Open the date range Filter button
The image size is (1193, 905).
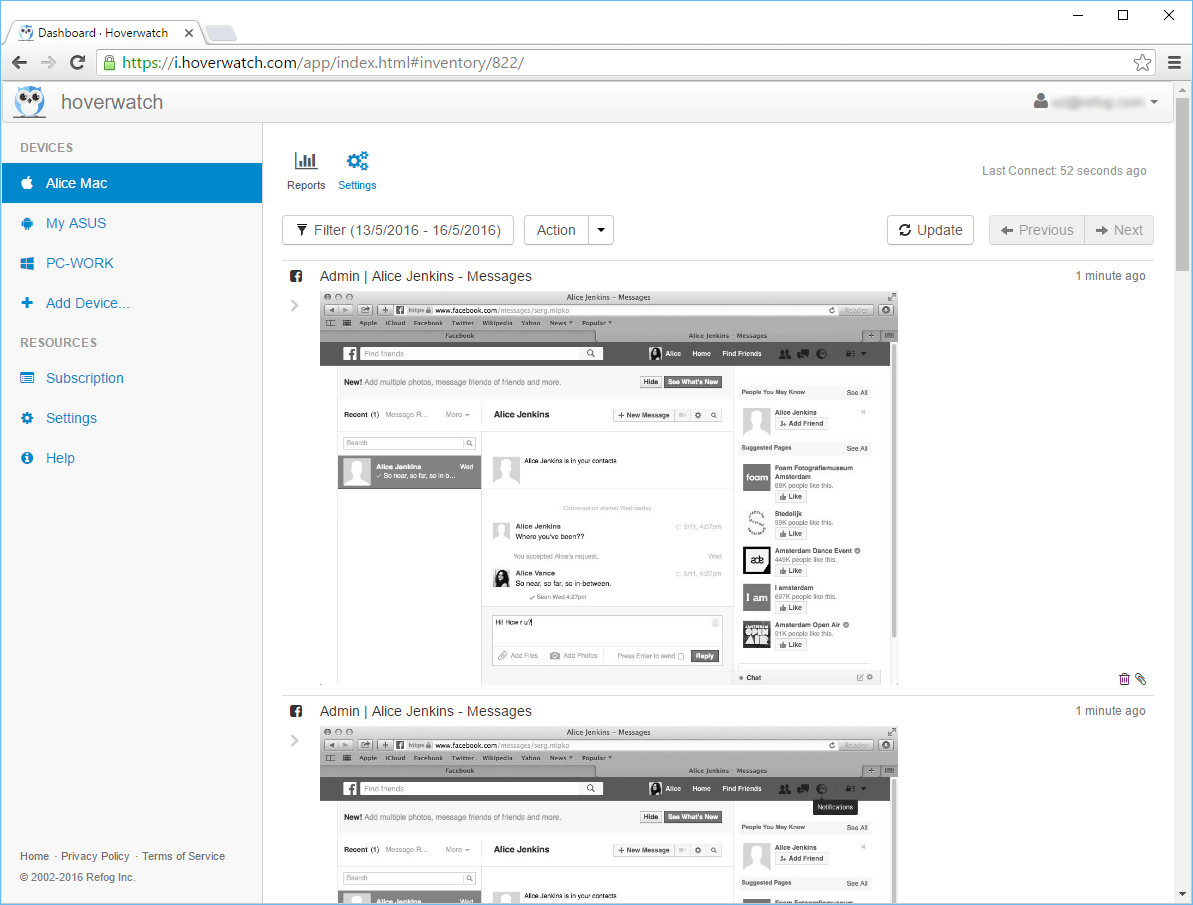coord(398,230)
